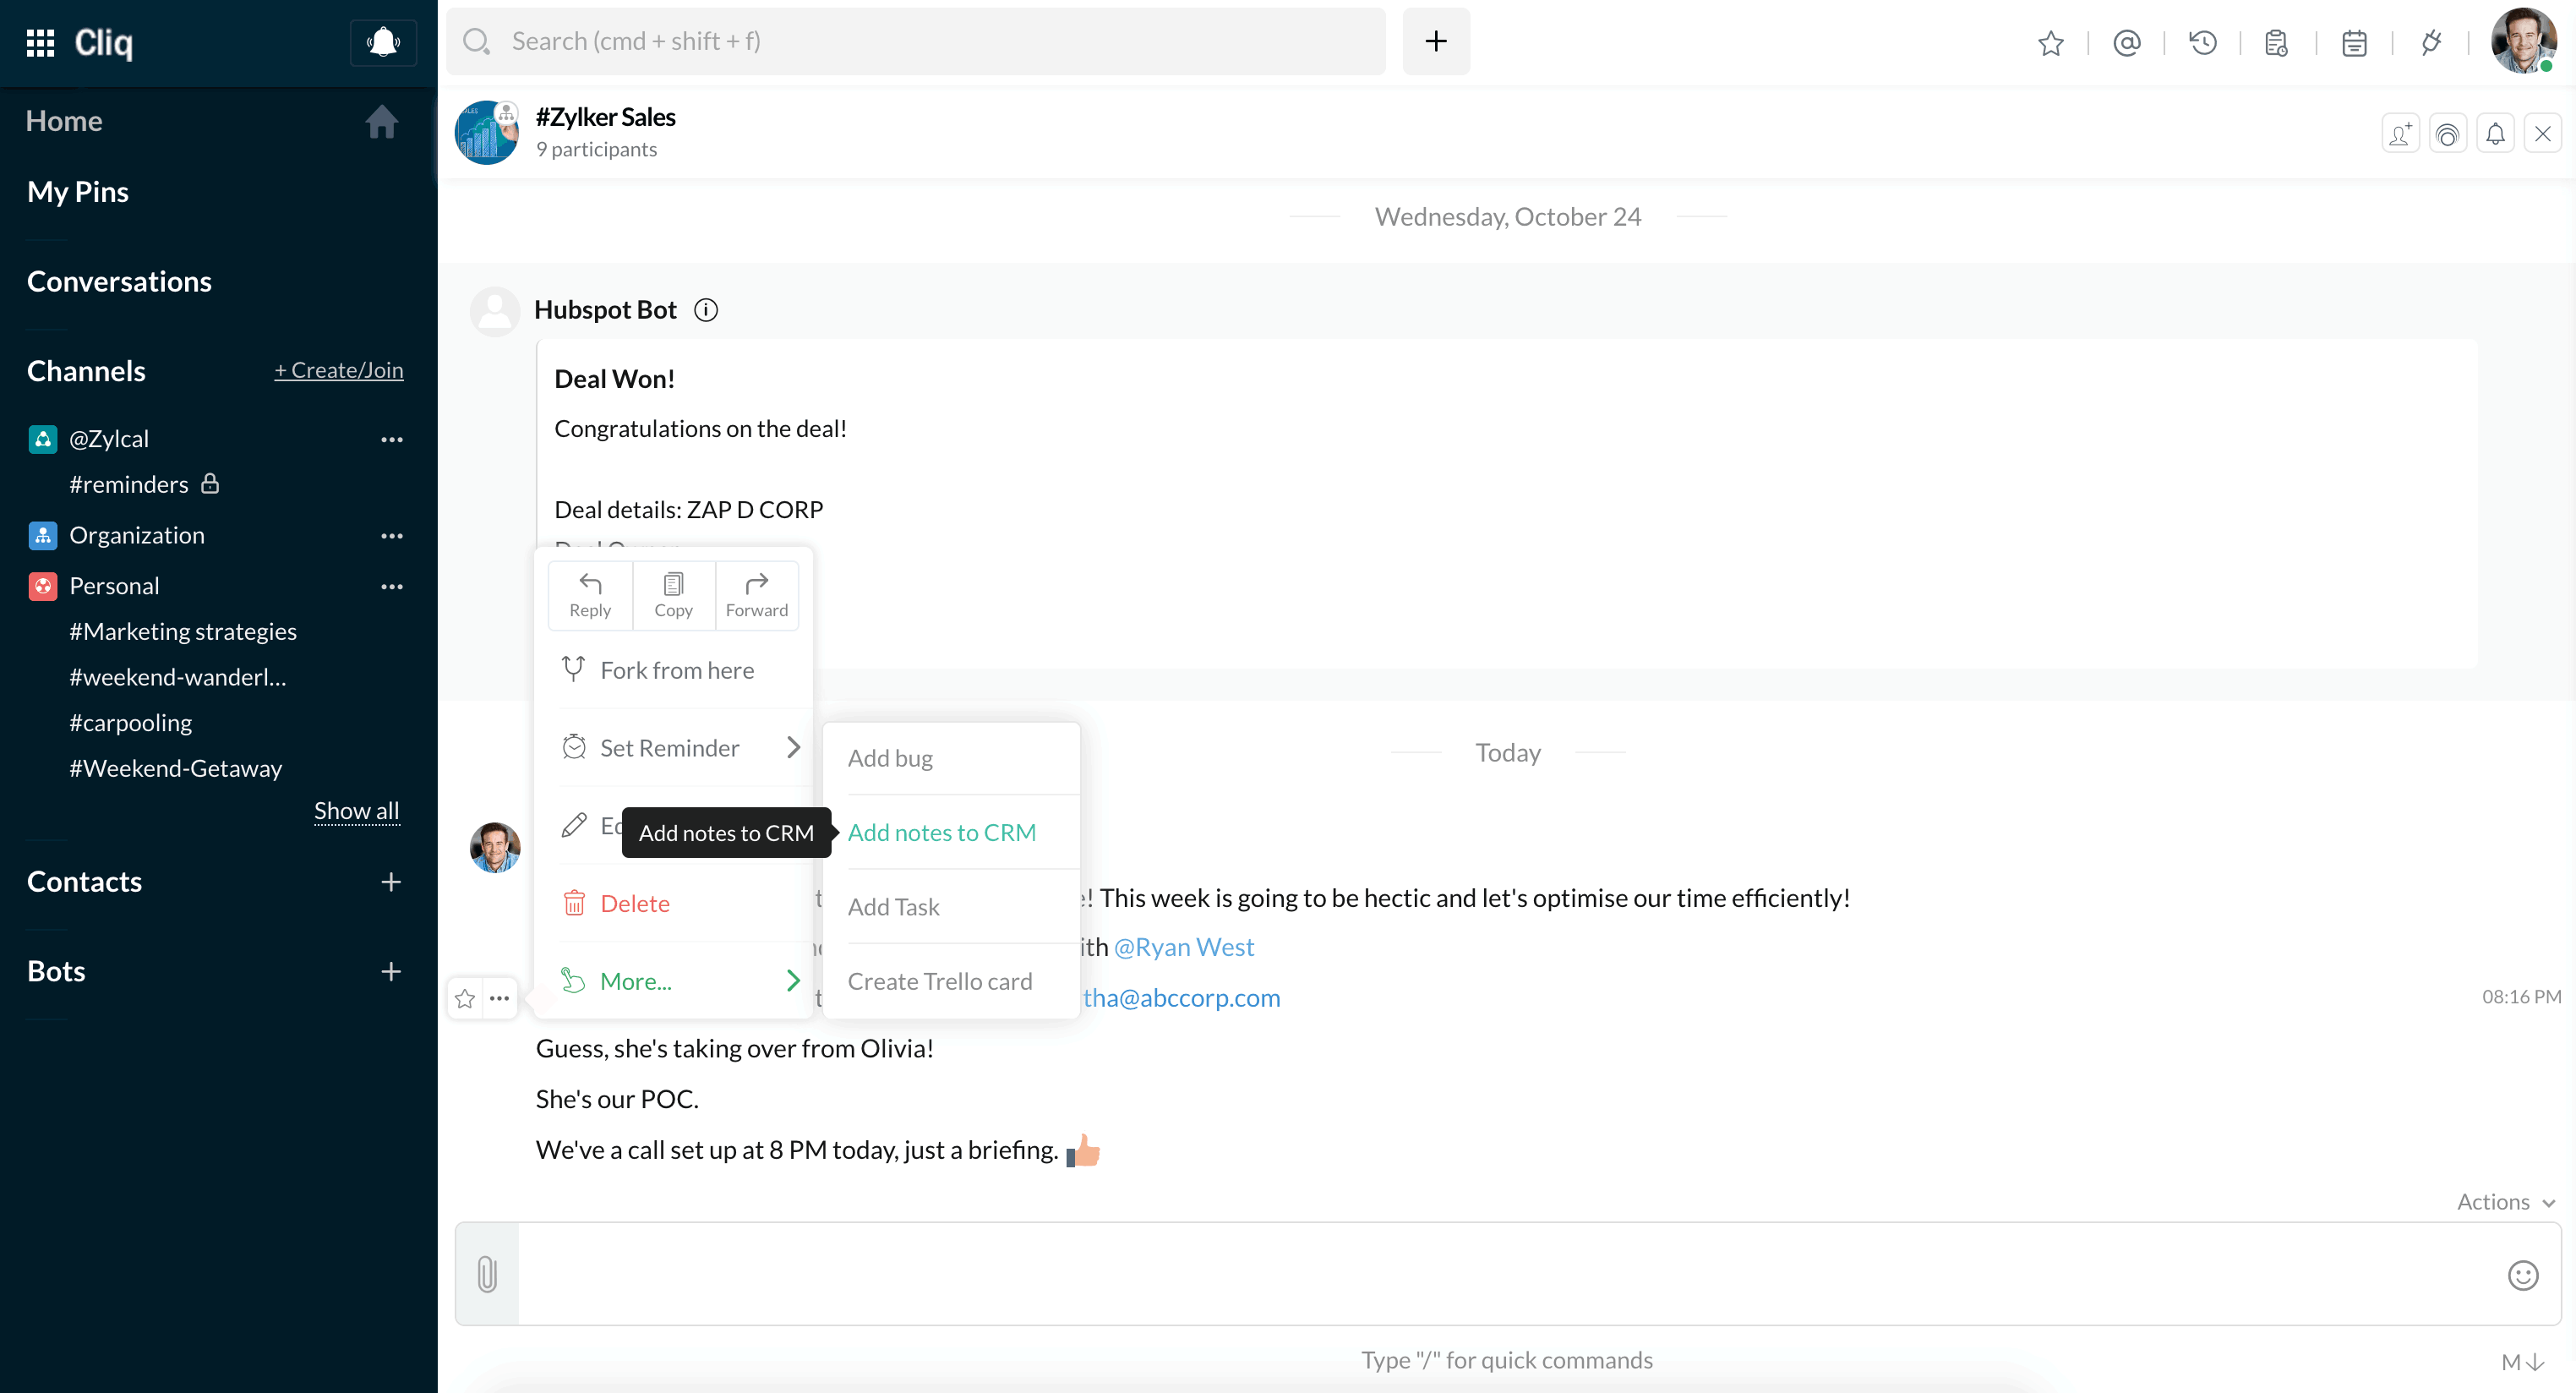This screenshot has width=2576, height=1393.
Task: Click the search magnifier icon
Action: [476, 41]
